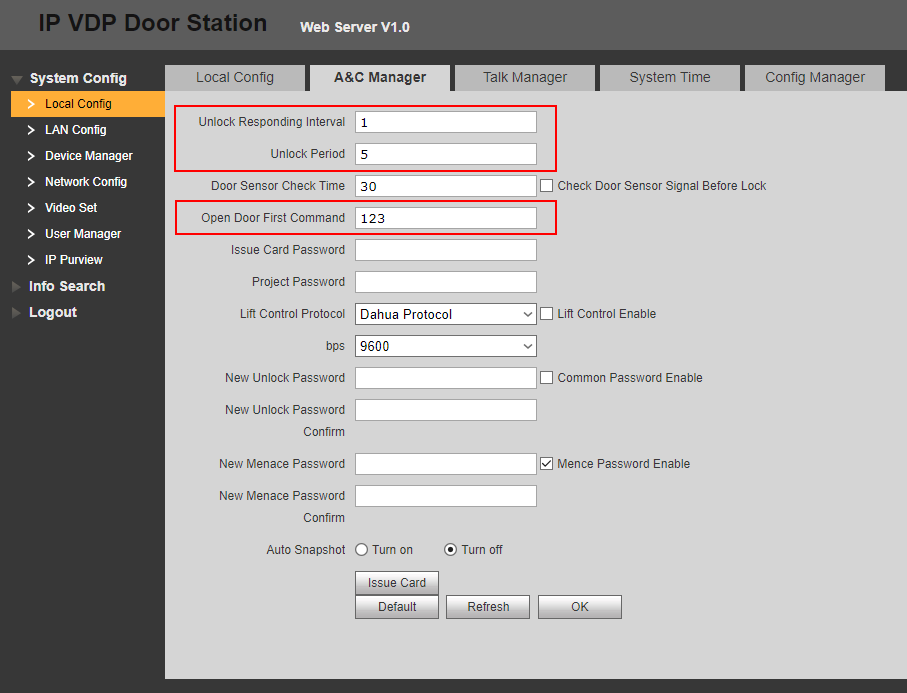Open Device Manager in sidebar
This screenshot has height=693, width=907.
pos(88,156)
